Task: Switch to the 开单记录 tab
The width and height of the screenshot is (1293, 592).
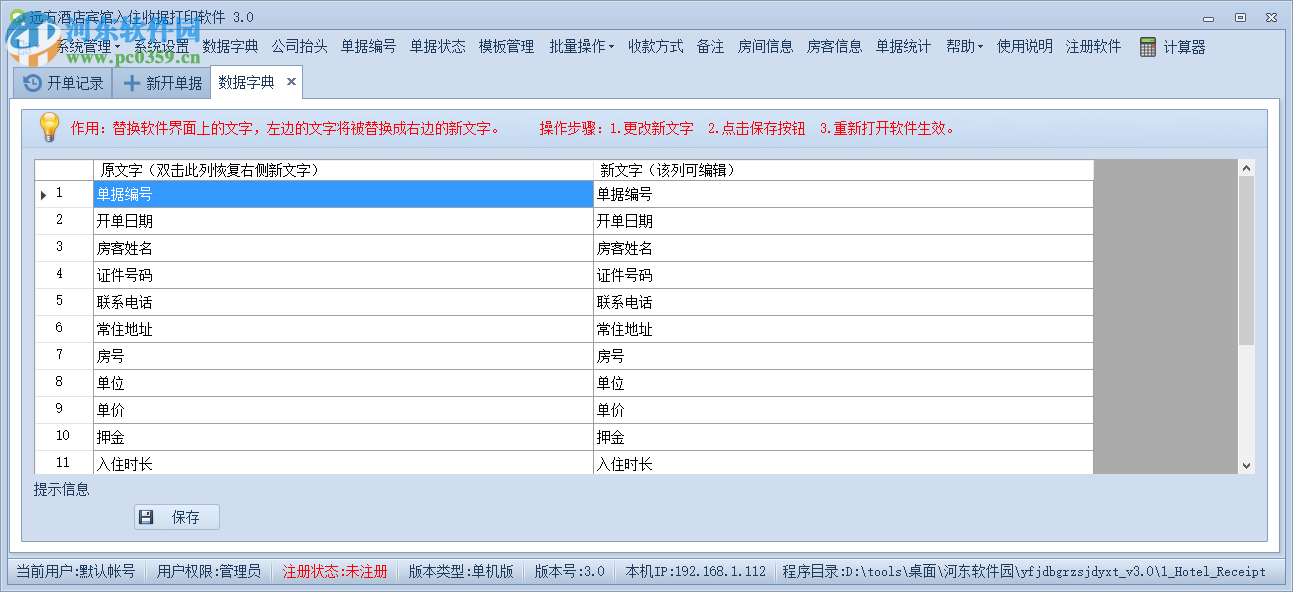Action: point(63,83)
